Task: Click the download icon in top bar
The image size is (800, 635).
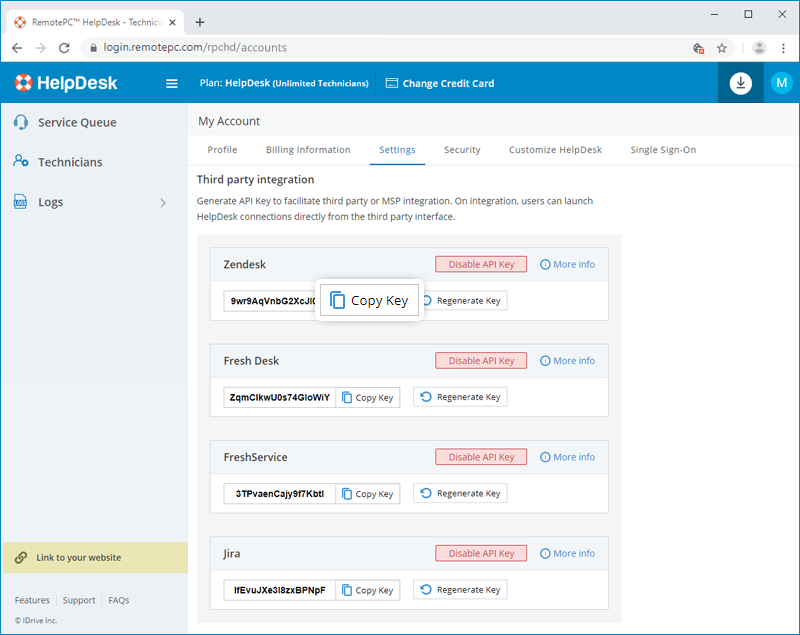Action: 740,83
